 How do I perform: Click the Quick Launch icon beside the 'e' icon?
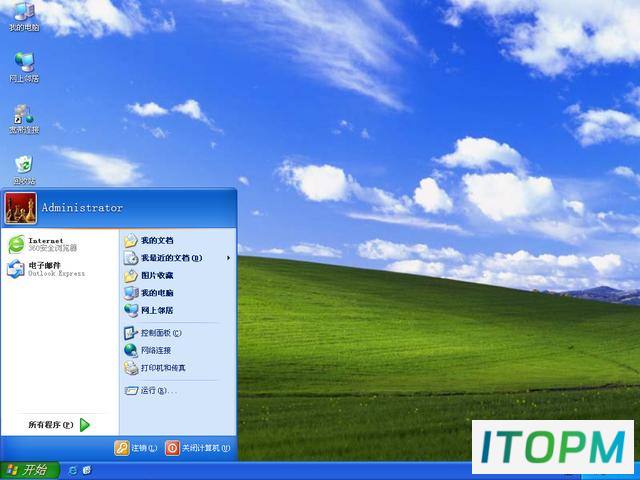pos(87,471)
